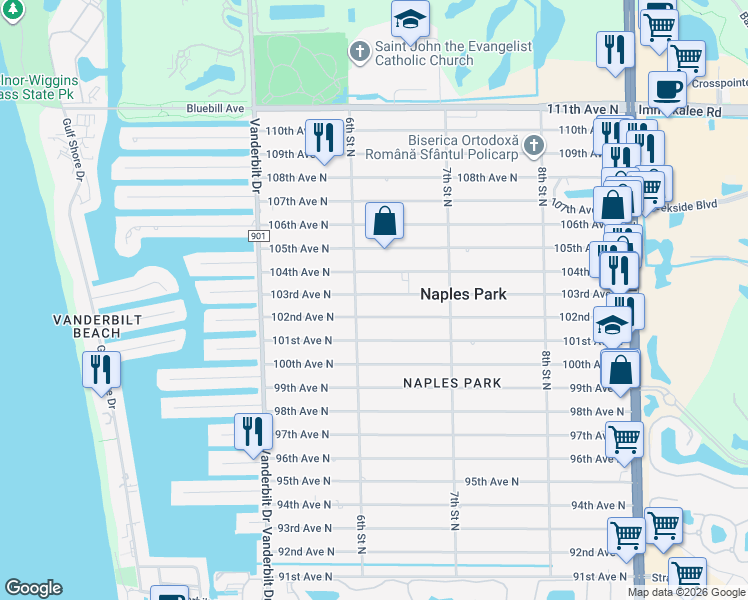Click the Map data ©2026 Google attribution
This screenshot has height=600, width=748.
[687, 593]
